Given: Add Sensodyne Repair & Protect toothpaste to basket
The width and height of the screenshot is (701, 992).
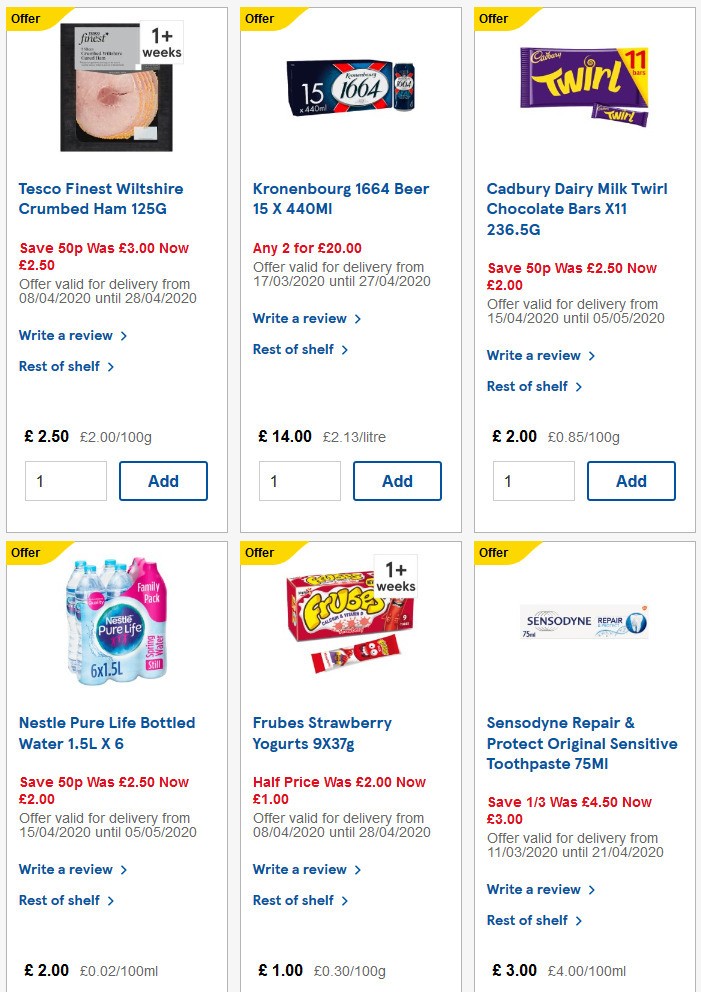Looking at the screenshot, I should coord(631,988).
